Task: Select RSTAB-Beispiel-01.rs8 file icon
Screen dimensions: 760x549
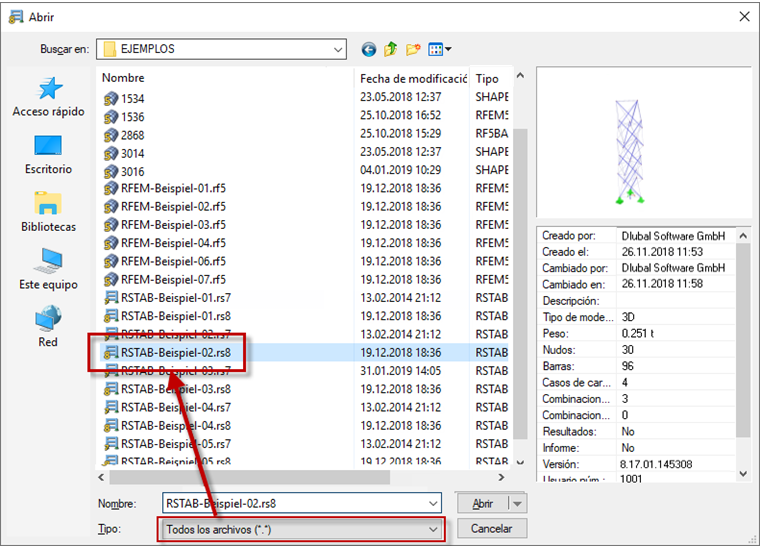Action: tap(111, 316)
